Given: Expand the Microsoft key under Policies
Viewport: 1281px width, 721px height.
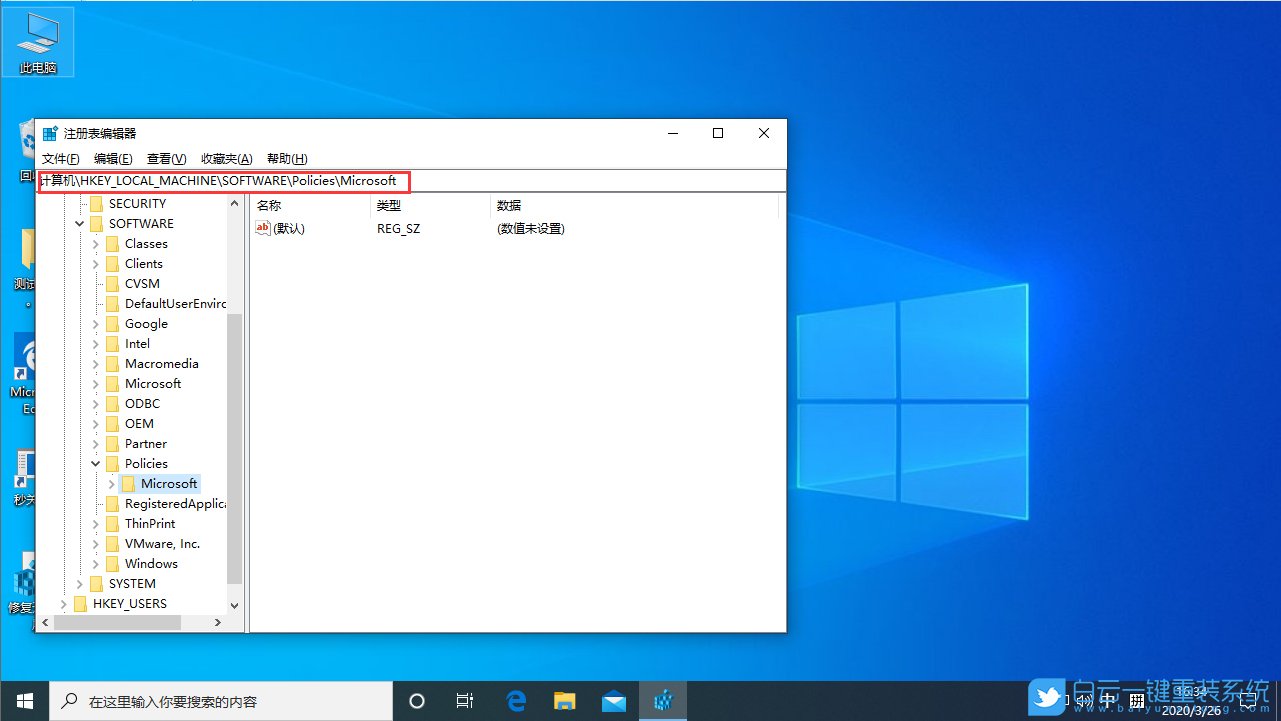Looking at the screenshot, I should point(110,483).
